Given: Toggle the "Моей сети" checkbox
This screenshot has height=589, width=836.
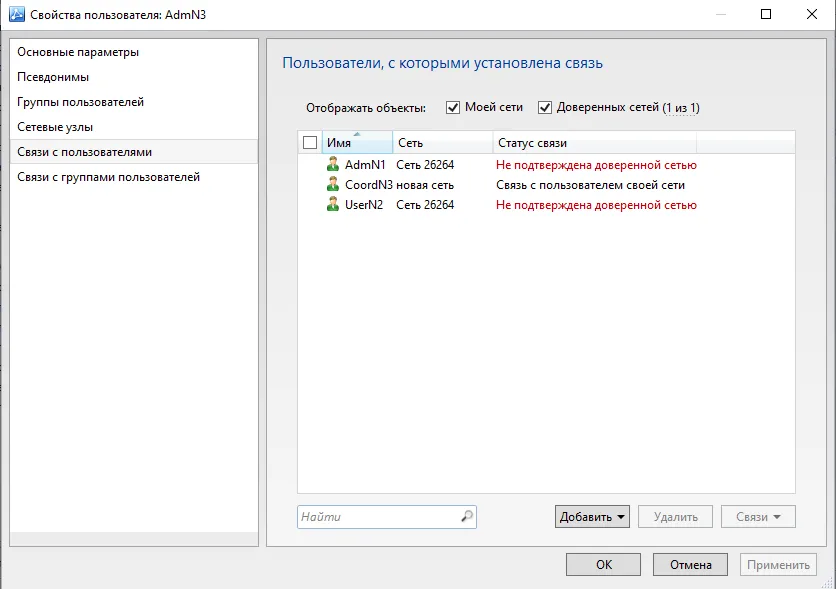Looking at the screenshot, I should 453,107.
